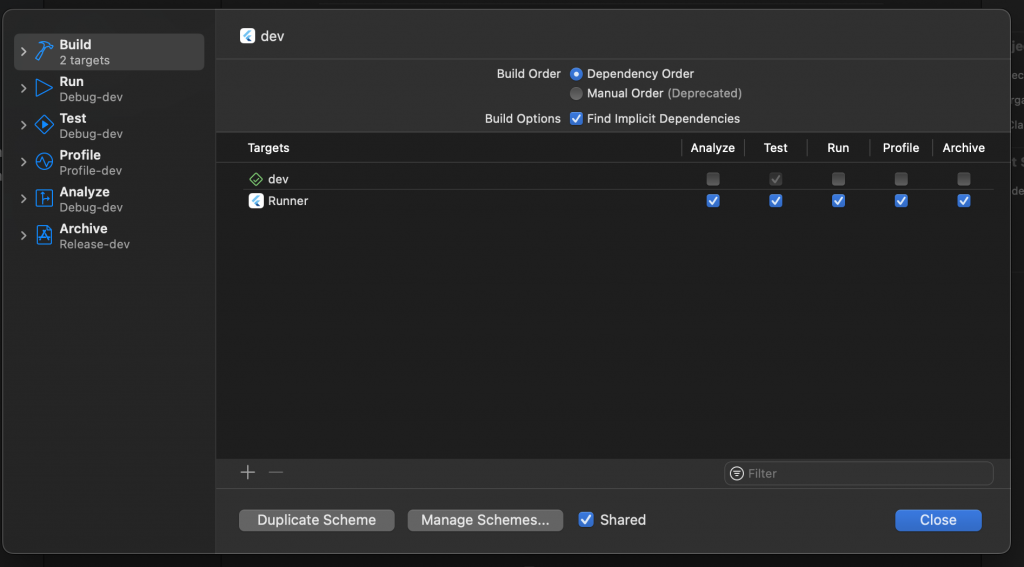Select the dev target row
The width and height of the screenshot is (1024, 567).
click(x=279, y=179)
